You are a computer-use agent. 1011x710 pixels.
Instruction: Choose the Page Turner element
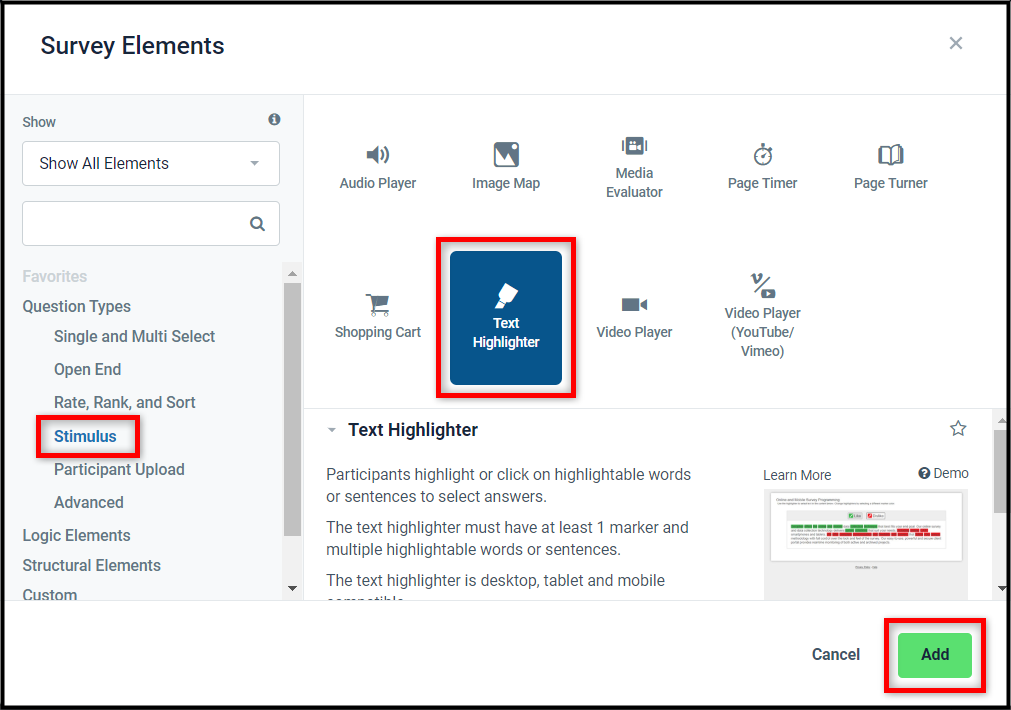[890, 168]
